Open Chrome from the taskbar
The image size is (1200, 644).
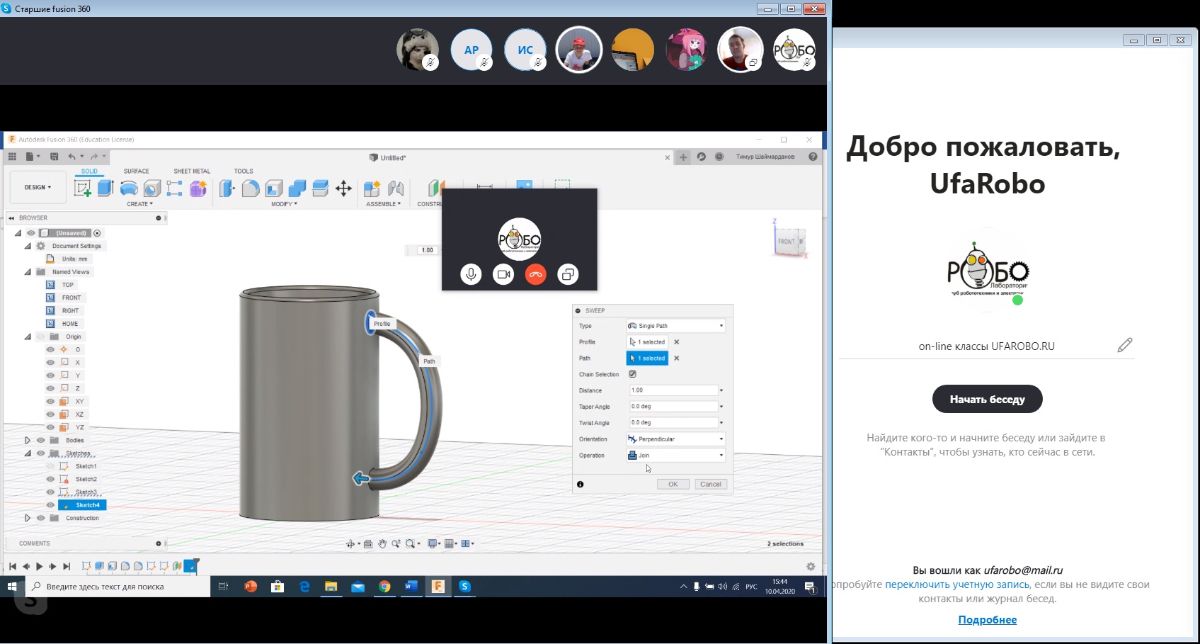(x=384, y=587)
